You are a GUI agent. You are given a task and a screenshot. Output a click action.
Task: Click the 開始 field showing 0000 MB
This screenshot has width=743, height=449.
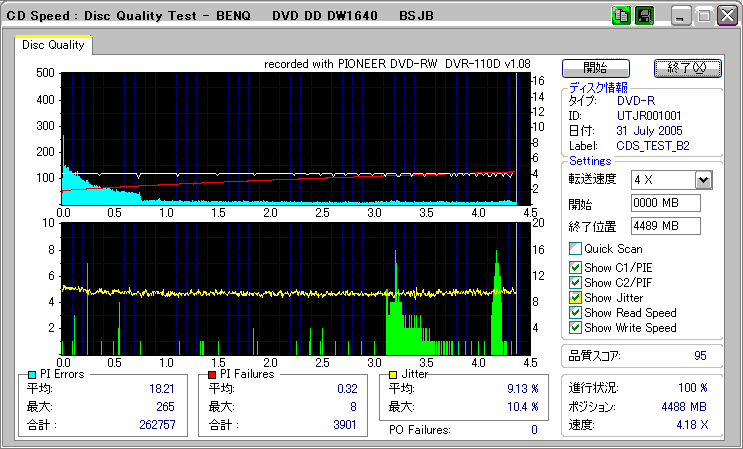665,203
